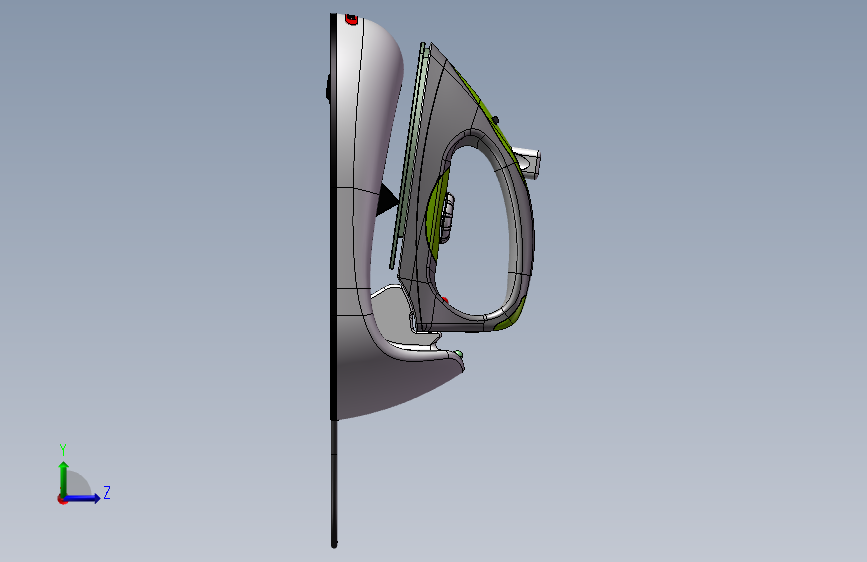Select the iron's flat soleplate
This screenshot has height=562, width=867.
pyautogui.click(x=410, y=156)
